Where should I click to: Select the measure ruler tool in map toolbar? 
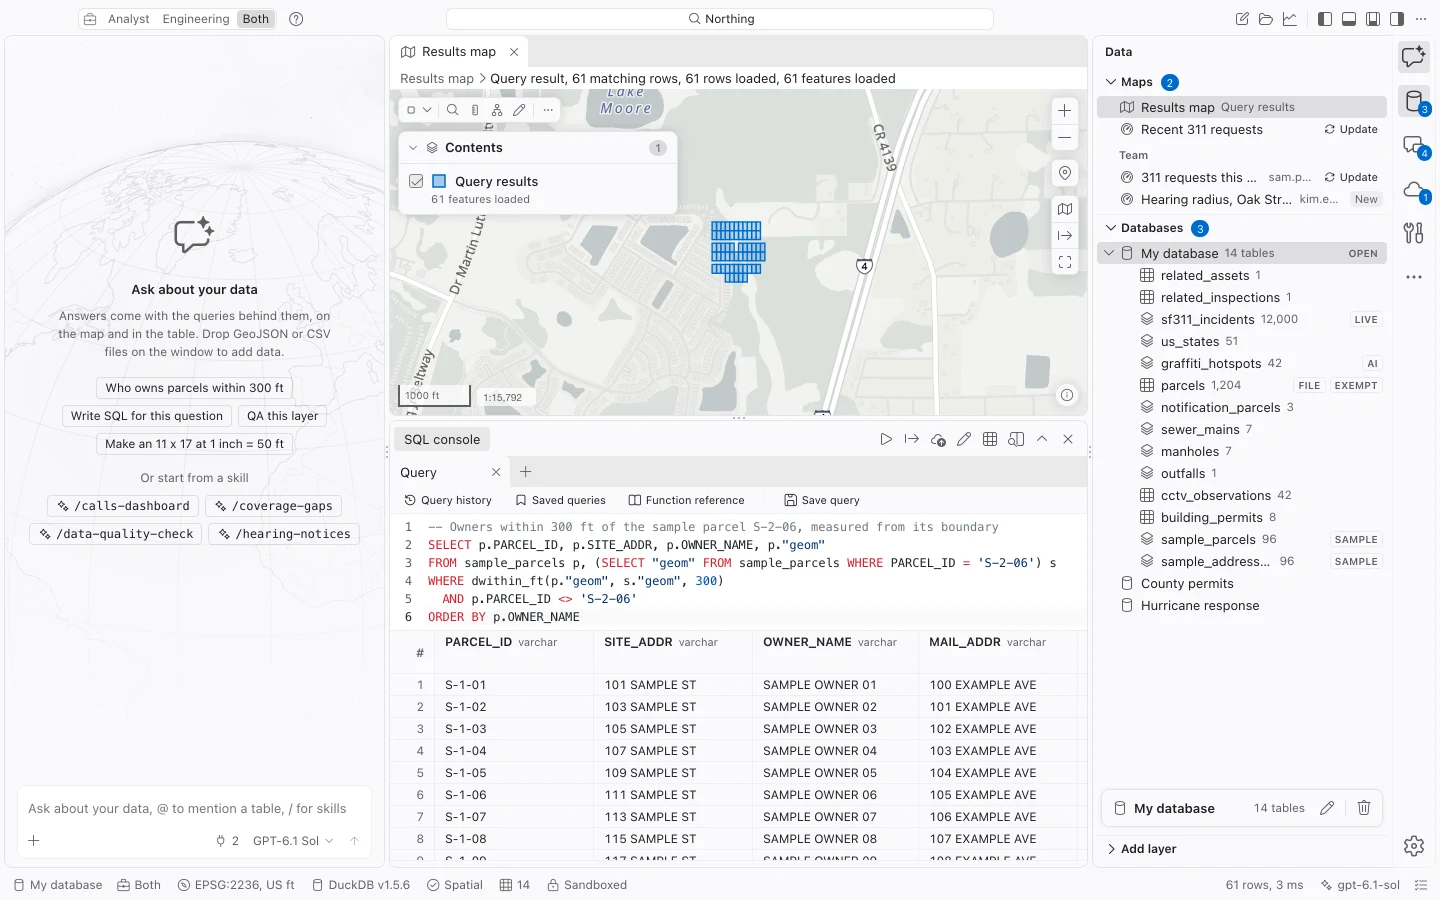pos(475,110)
